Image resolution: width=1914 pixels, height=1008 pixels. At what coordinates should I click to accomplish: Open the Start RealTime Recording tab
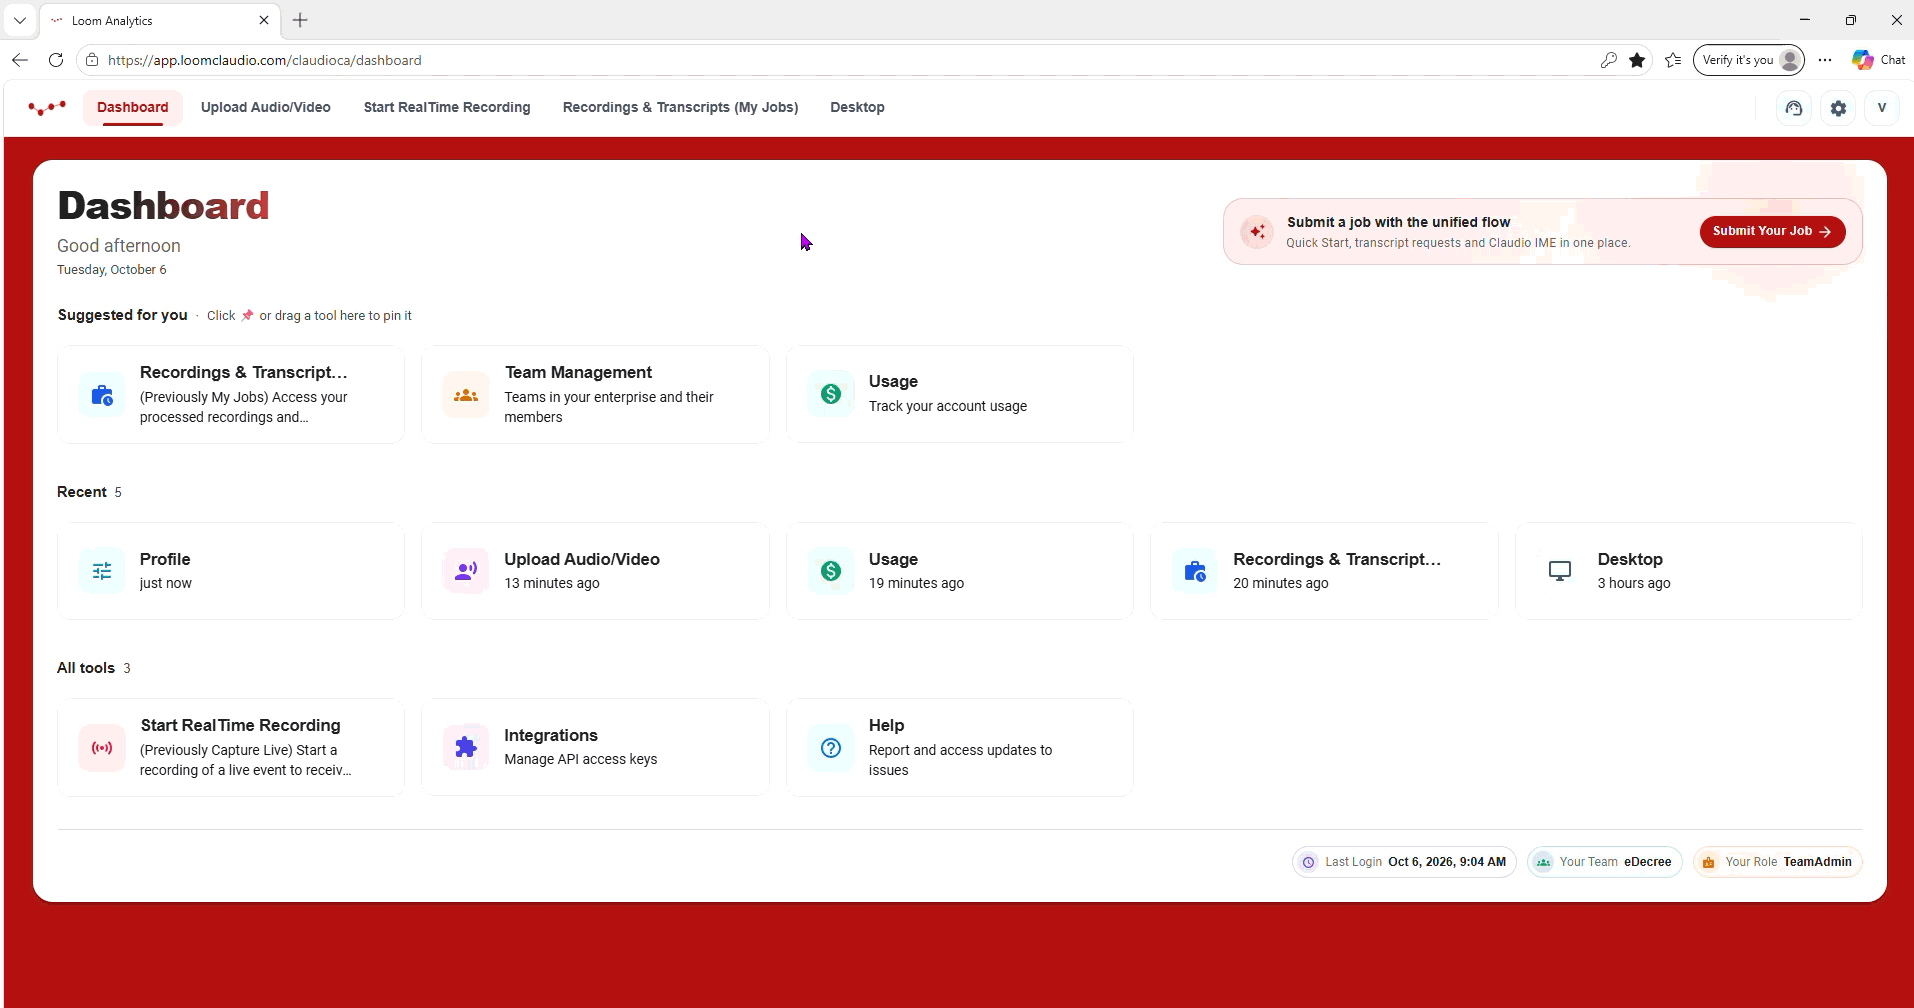click(447, 107)
